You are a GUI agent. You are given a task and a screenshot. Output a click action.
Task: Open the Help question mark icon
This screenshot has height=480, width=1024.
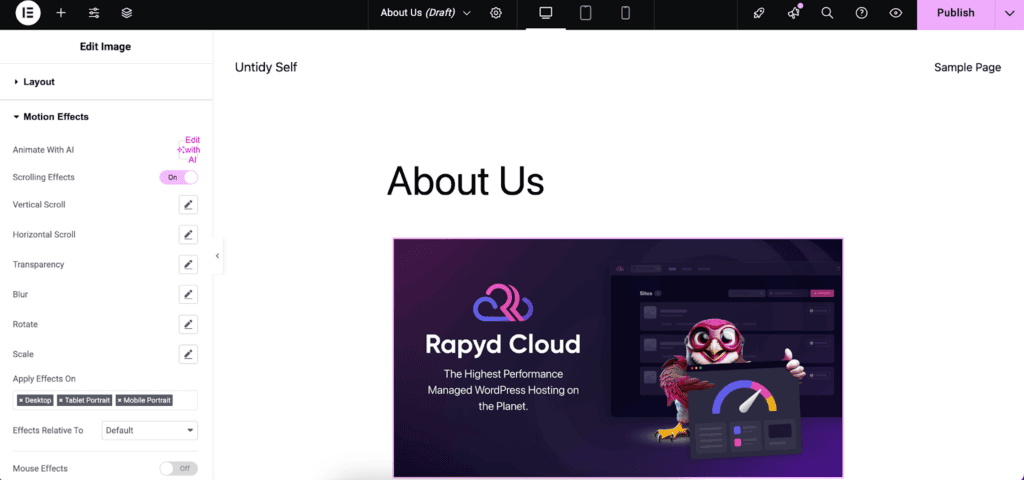click(861, 13)
